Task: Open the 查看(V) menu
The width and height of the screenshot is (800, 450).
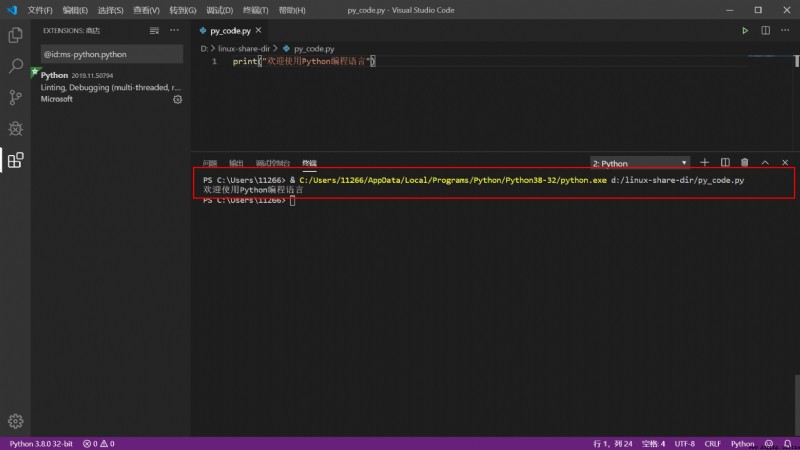Action: point(146,10)
